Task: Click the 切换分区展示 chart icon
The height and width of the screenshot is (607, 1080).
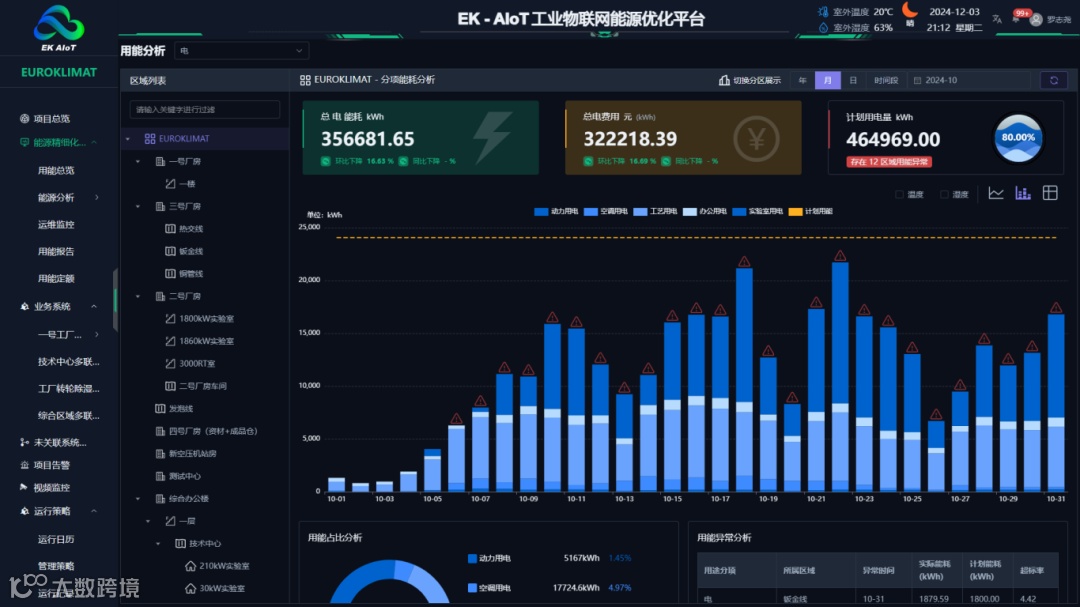Action: (724, 81)
